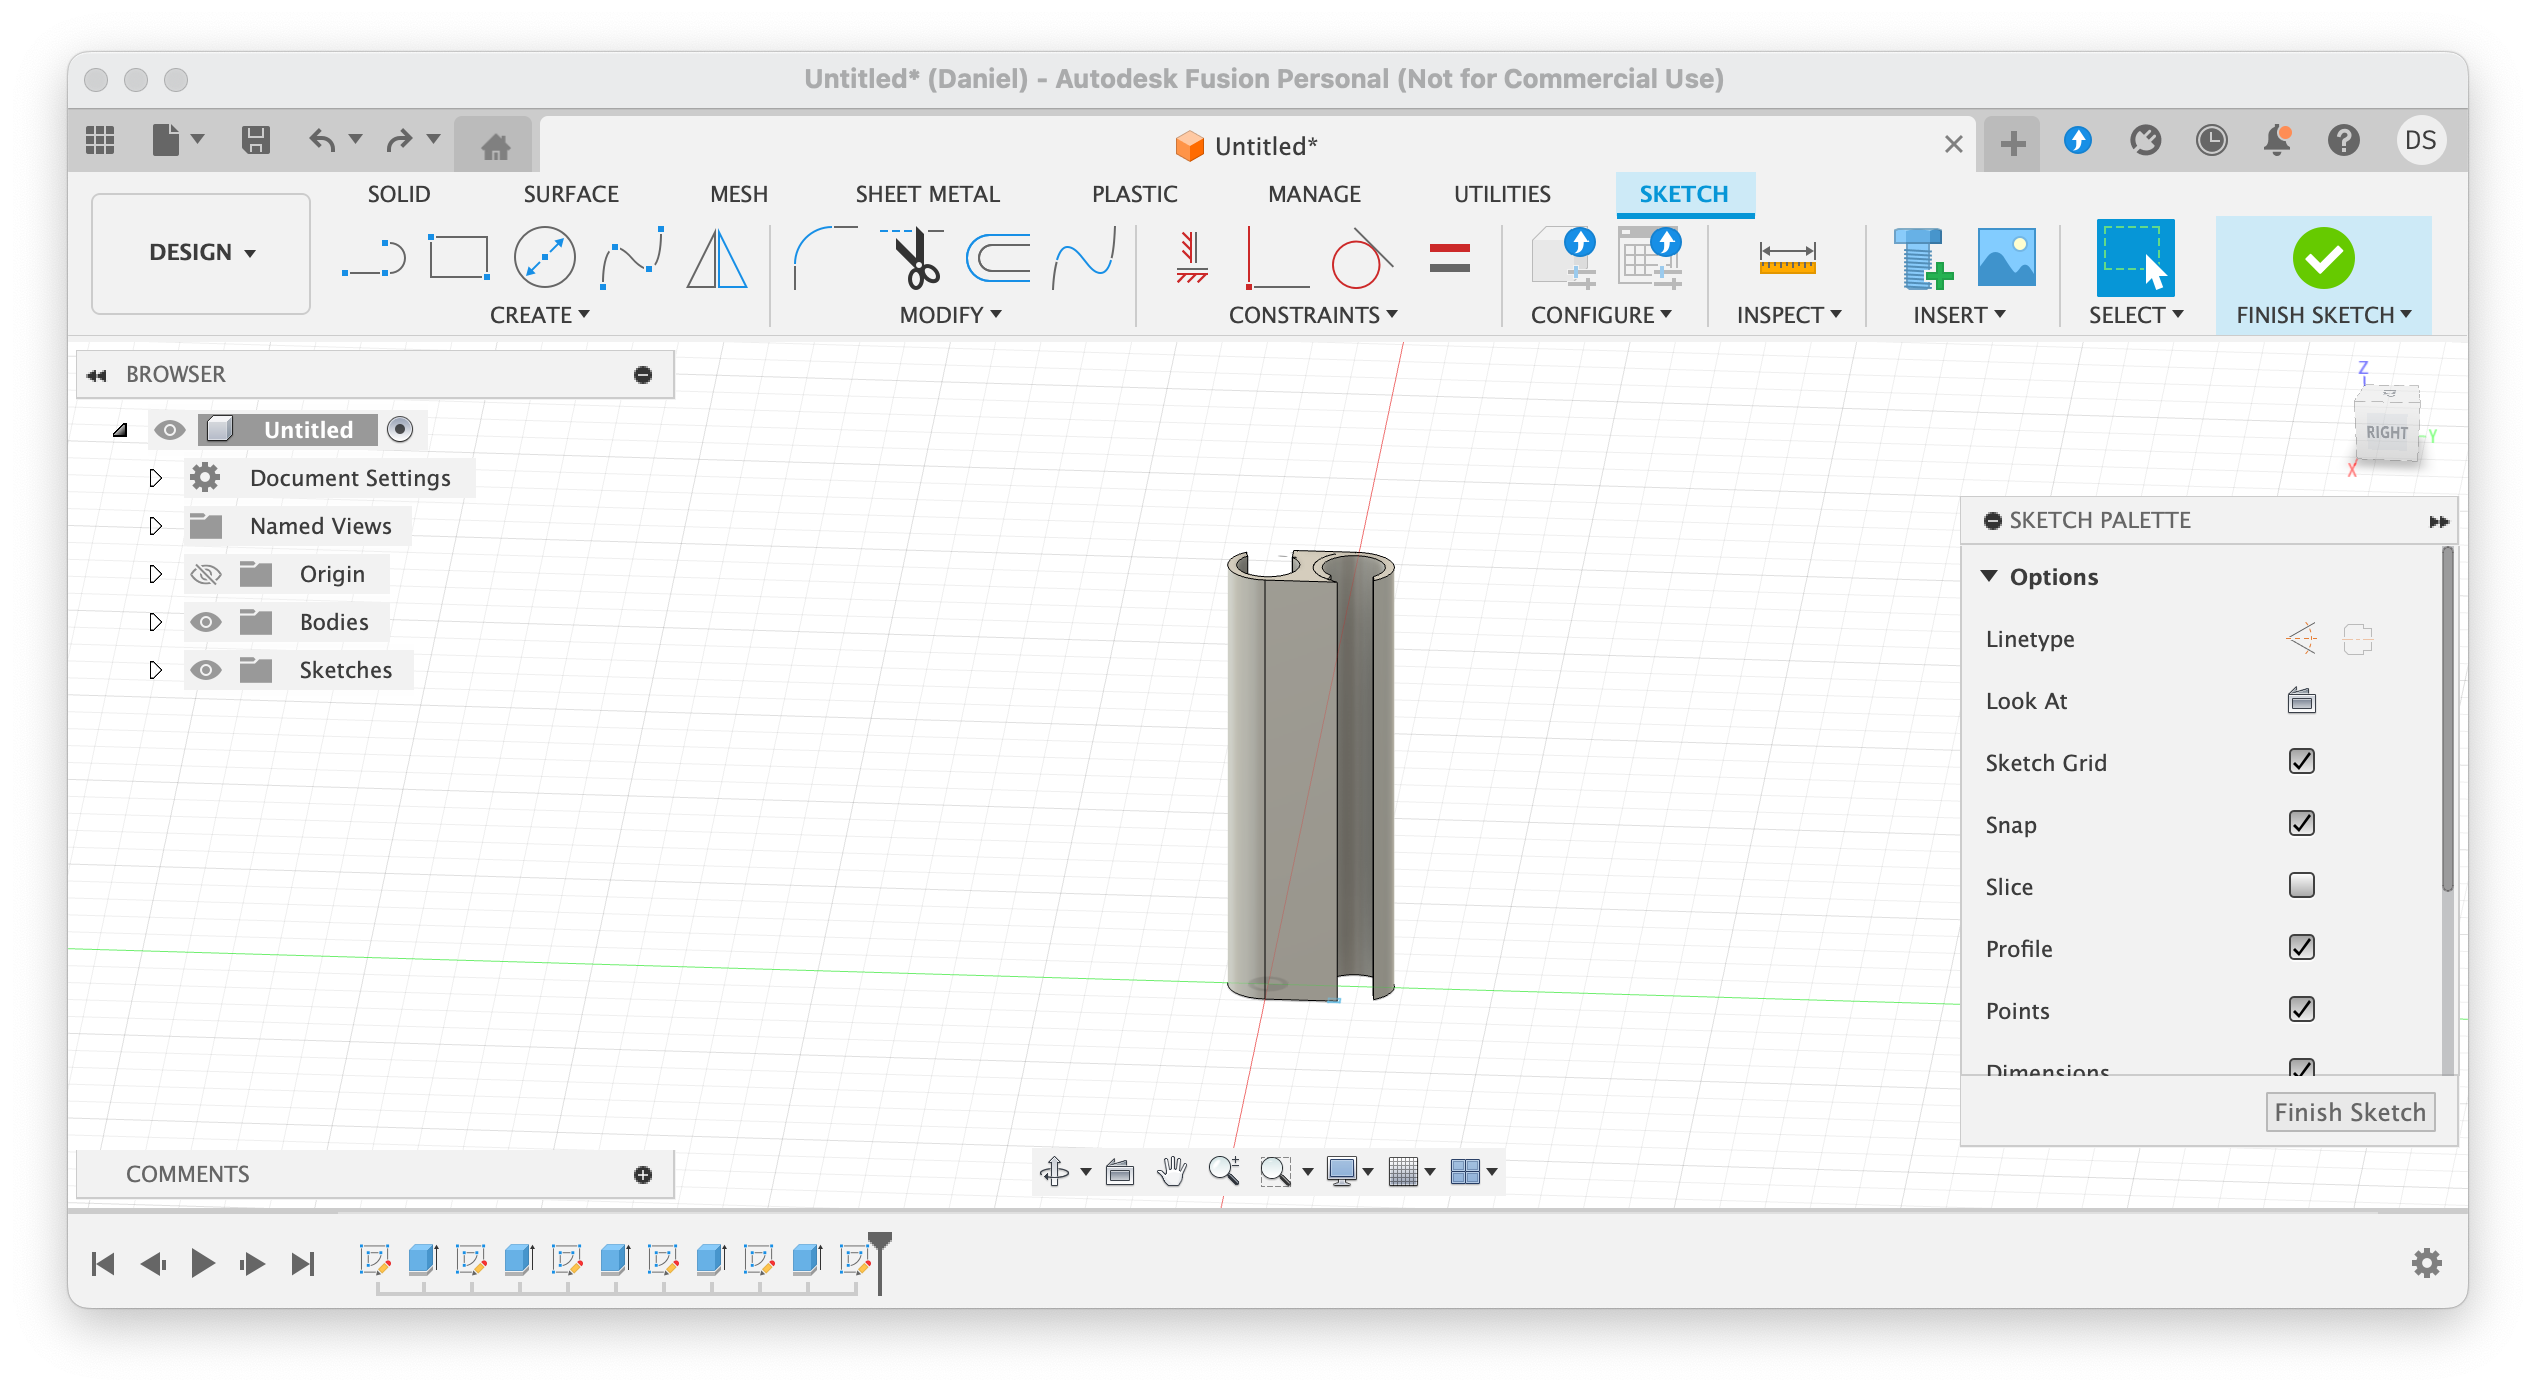Select the Trim scissors tool

tap(912, 258)
